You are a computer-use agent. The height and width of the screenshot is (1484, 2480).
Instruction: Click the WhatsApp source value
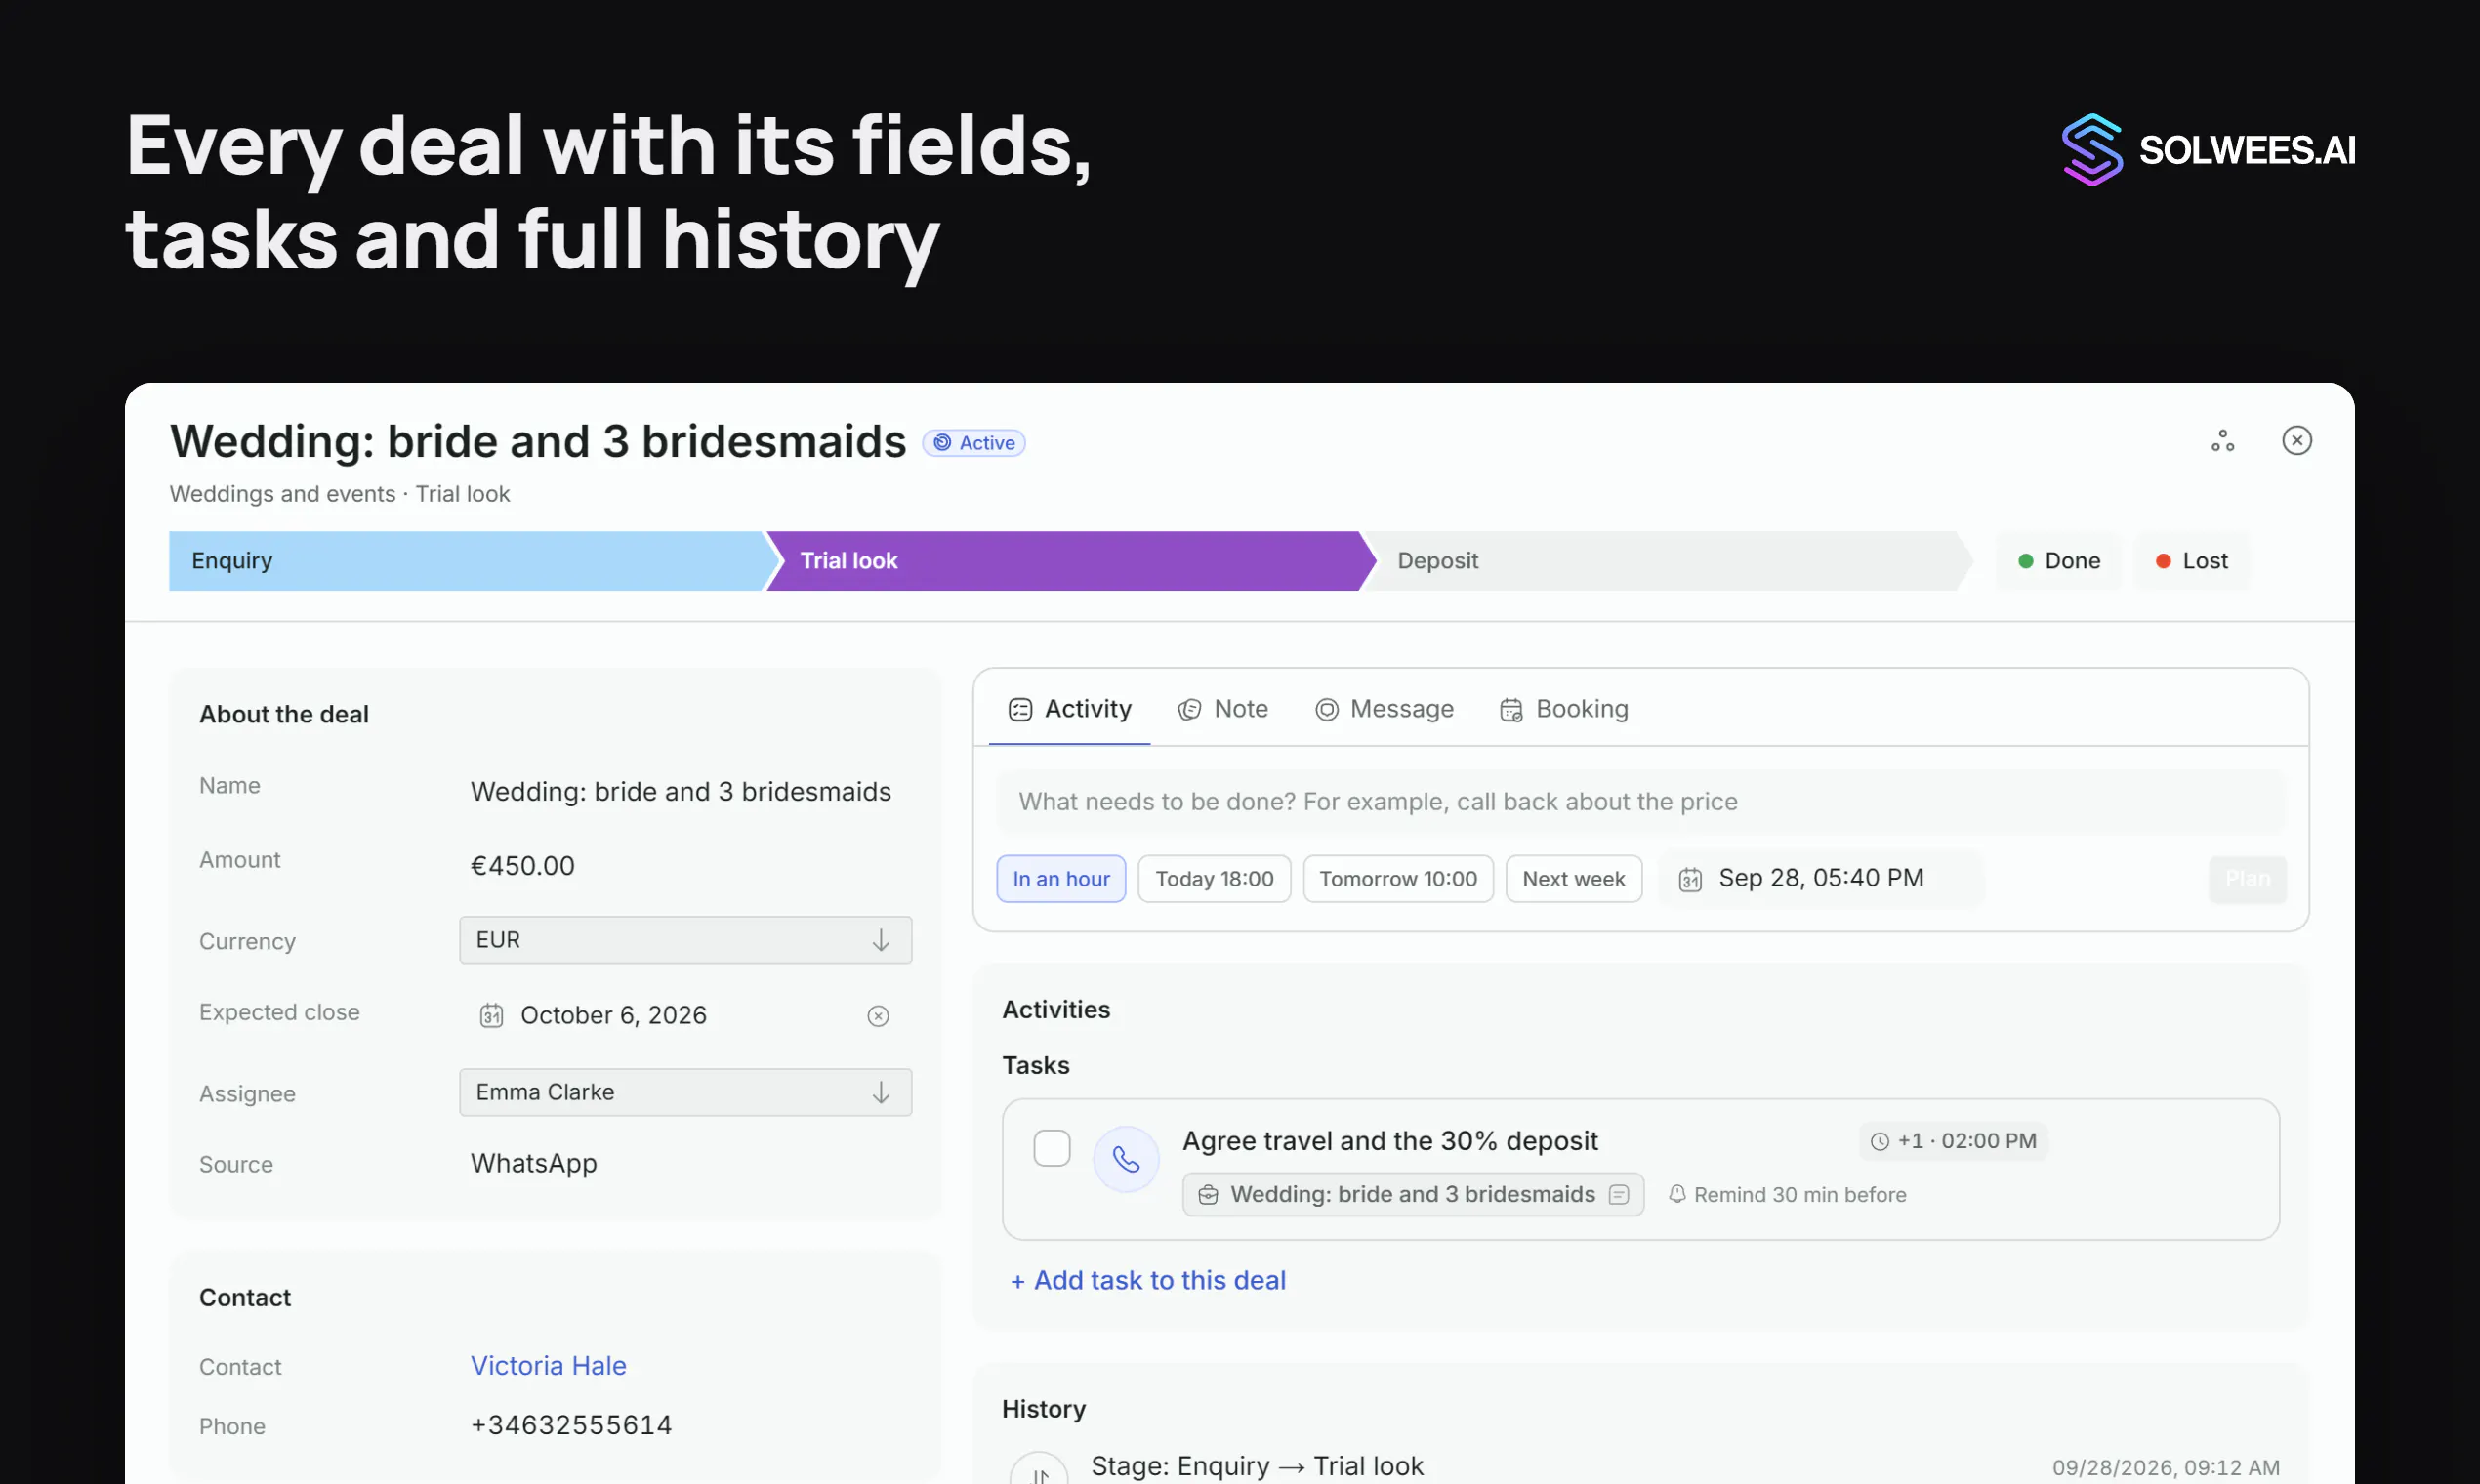534,1164
